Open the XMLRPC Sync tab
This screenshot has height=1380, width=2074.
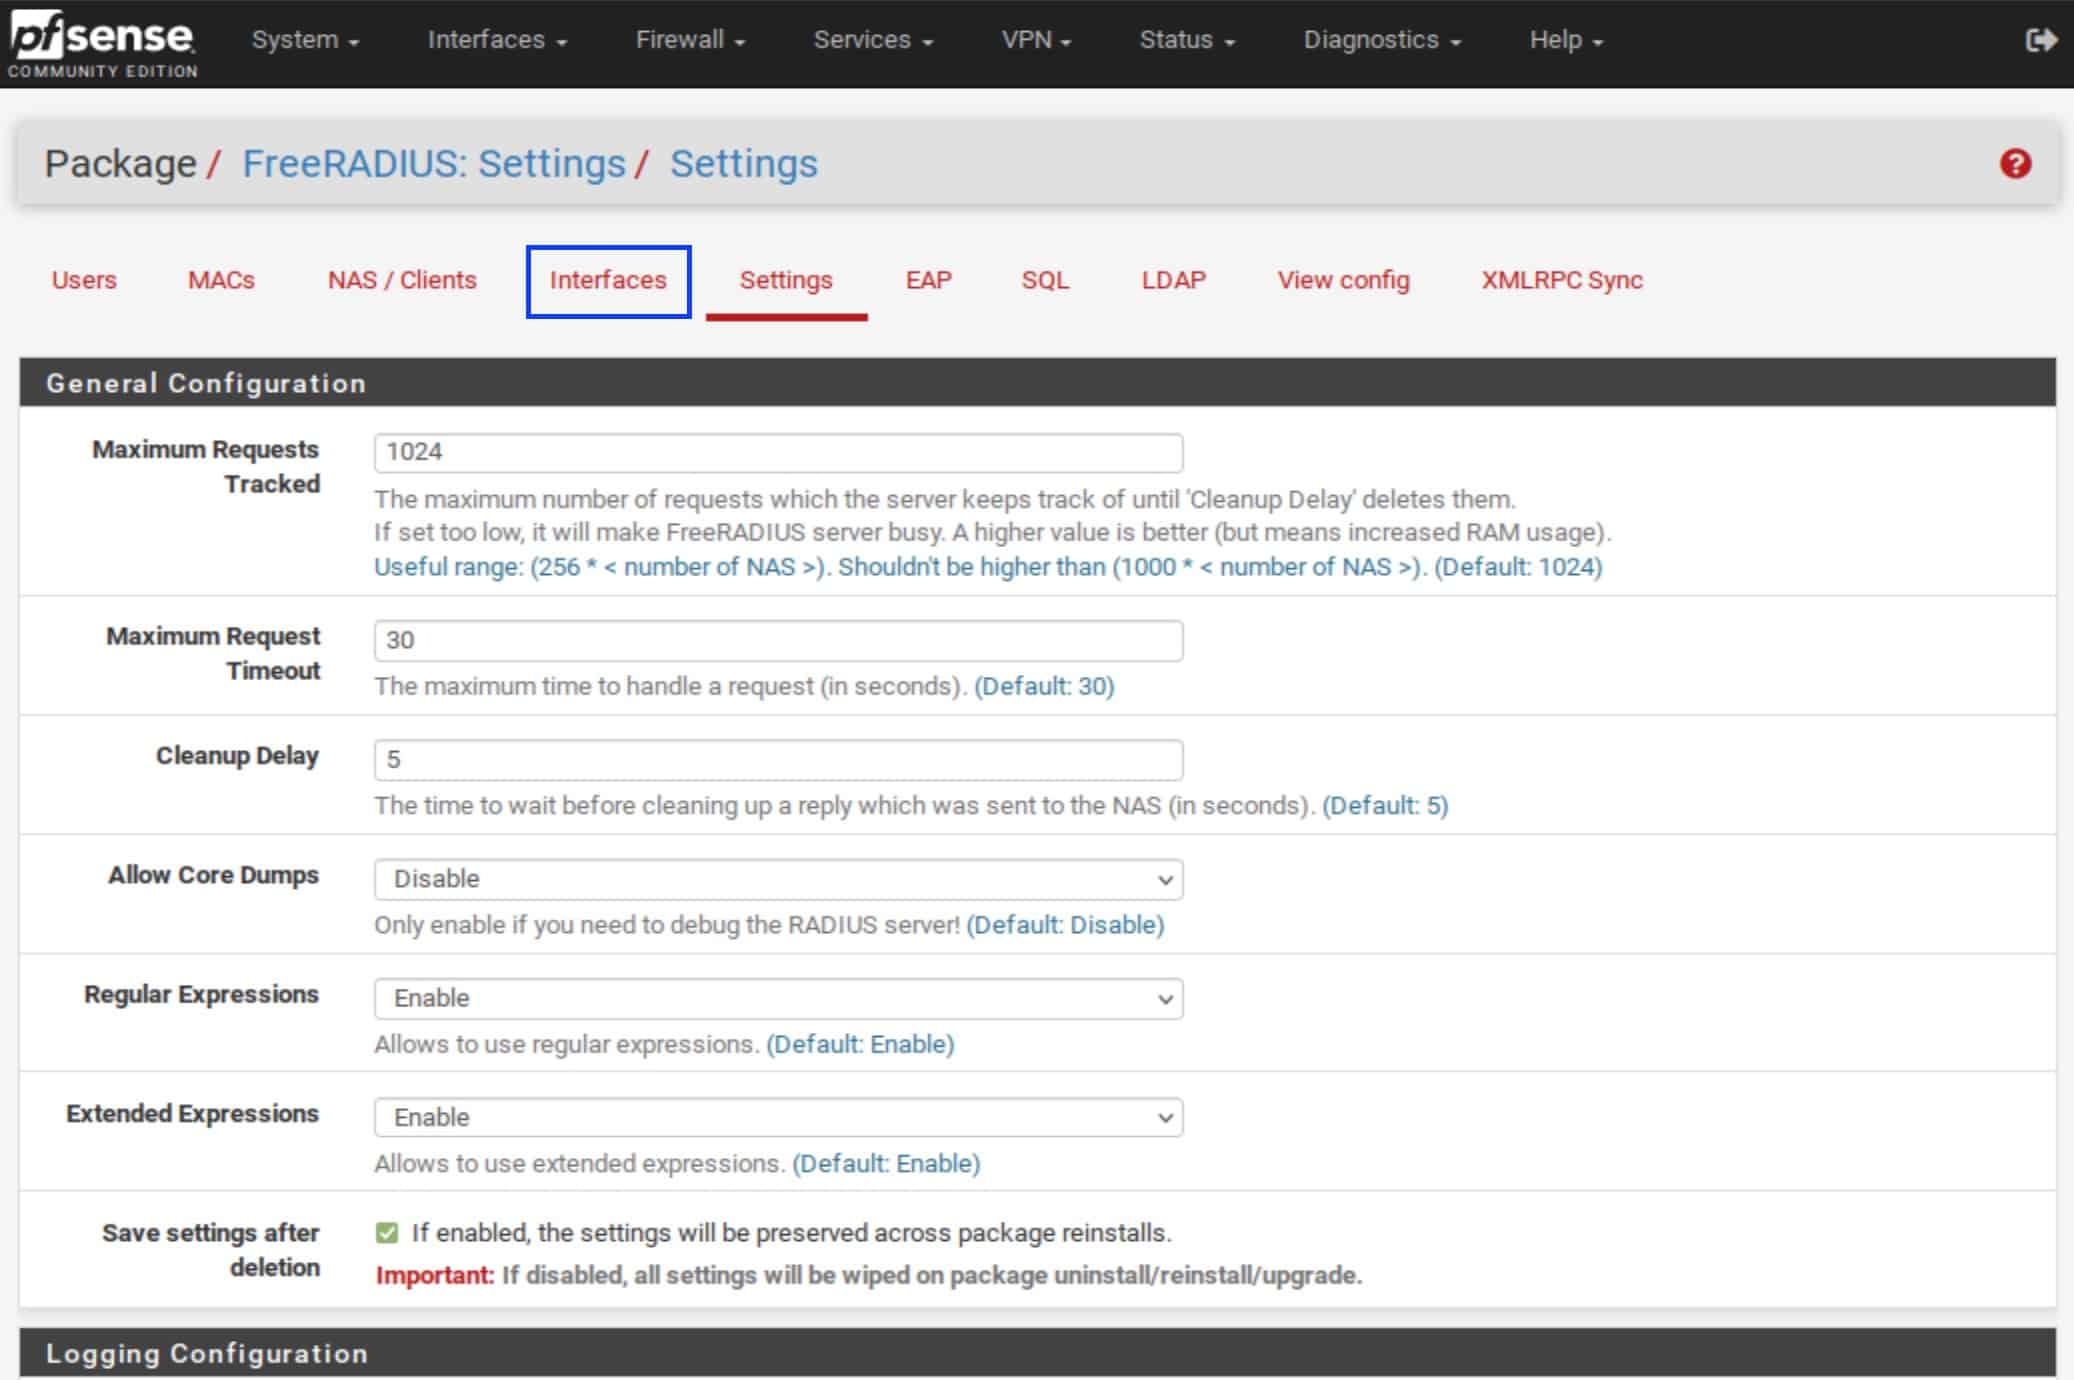[1562, 280]
